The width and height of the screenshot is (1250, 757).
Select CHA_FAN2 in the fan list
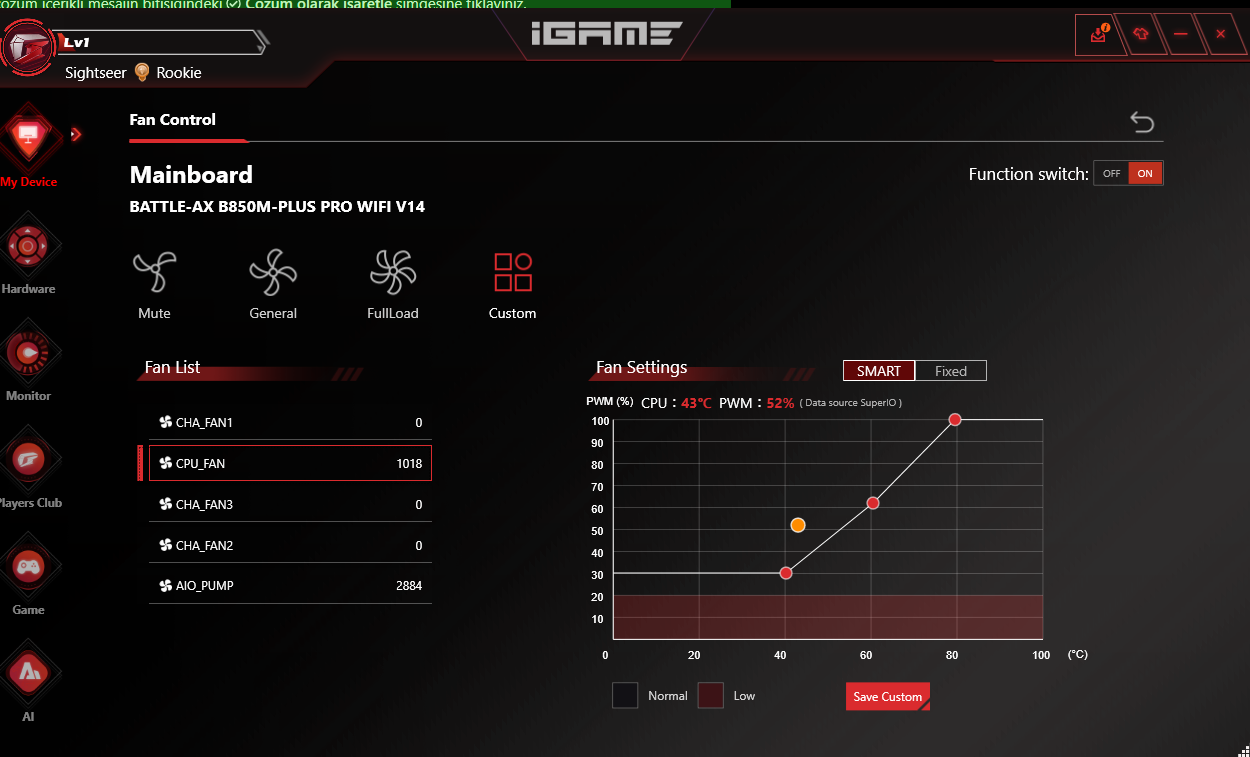[291, 546]
